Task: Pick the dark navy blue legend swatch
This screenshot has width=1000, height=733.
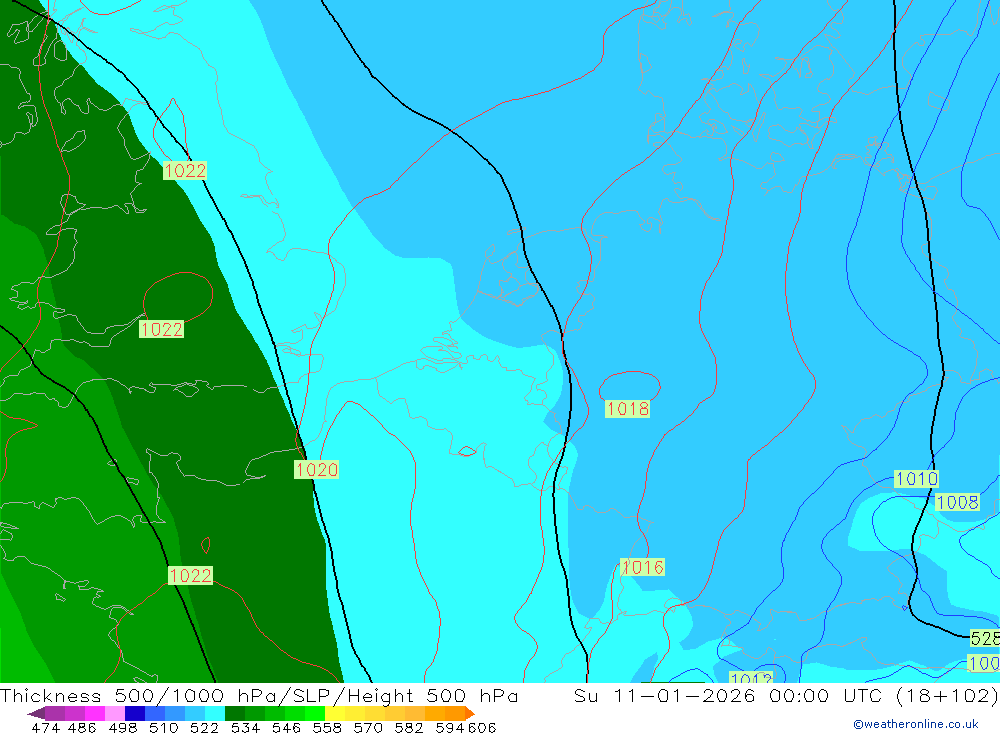Action: [135, 713]
